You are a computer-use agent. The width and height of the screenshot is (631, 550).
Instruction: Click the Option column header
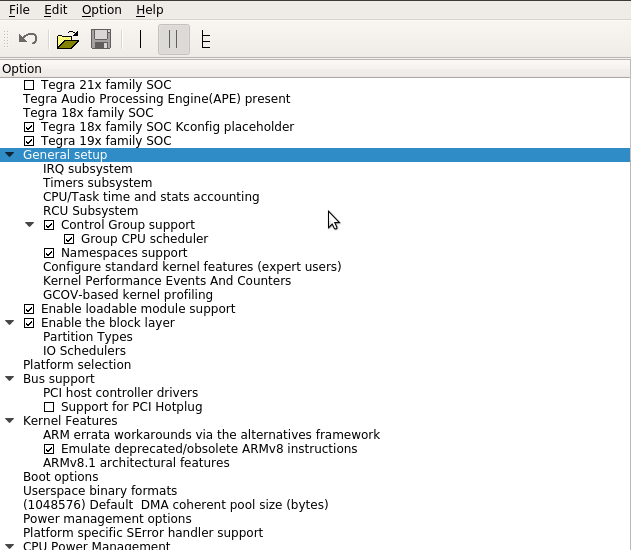tap(315, 69)
